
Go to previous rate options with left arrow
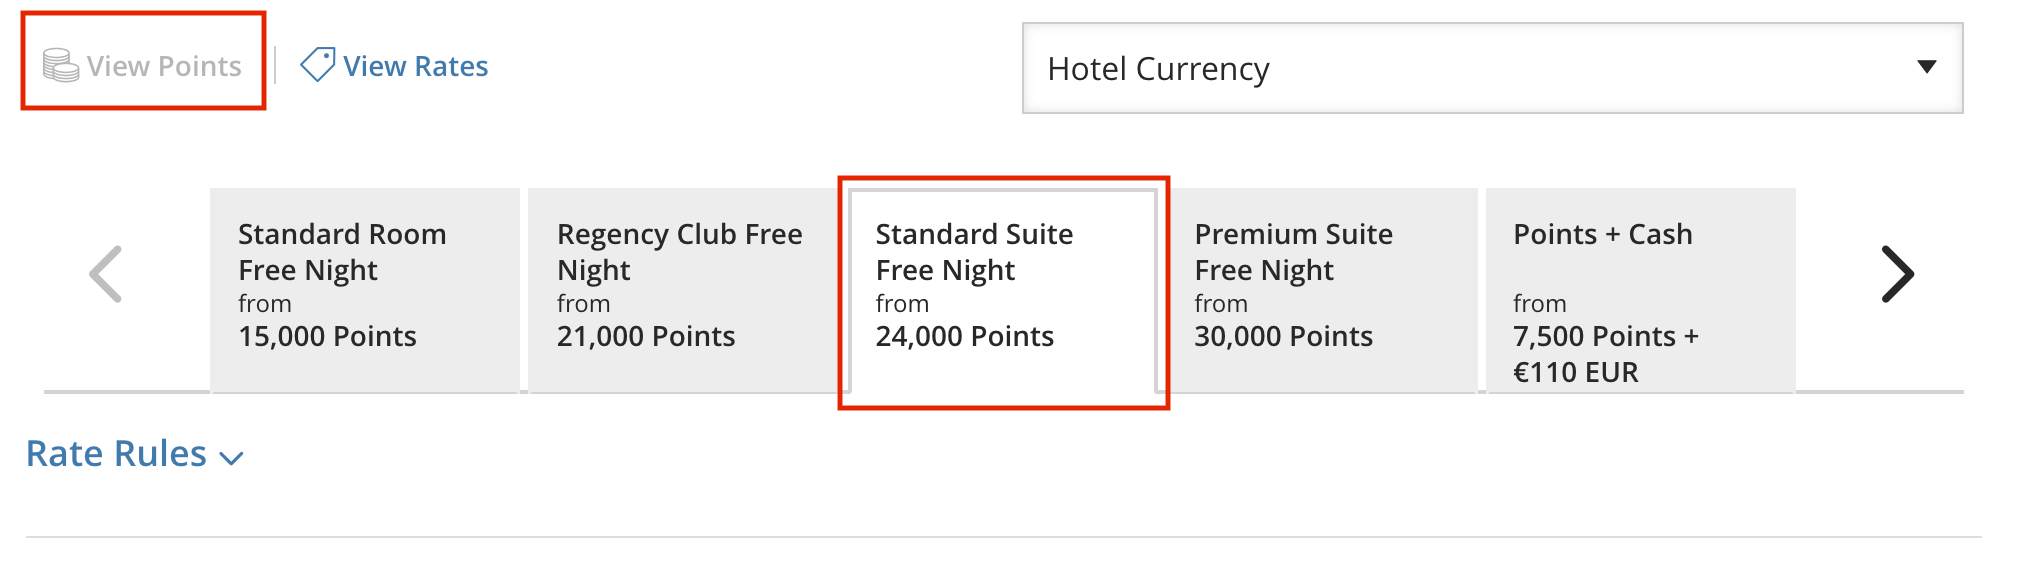(x=106, y=274)
